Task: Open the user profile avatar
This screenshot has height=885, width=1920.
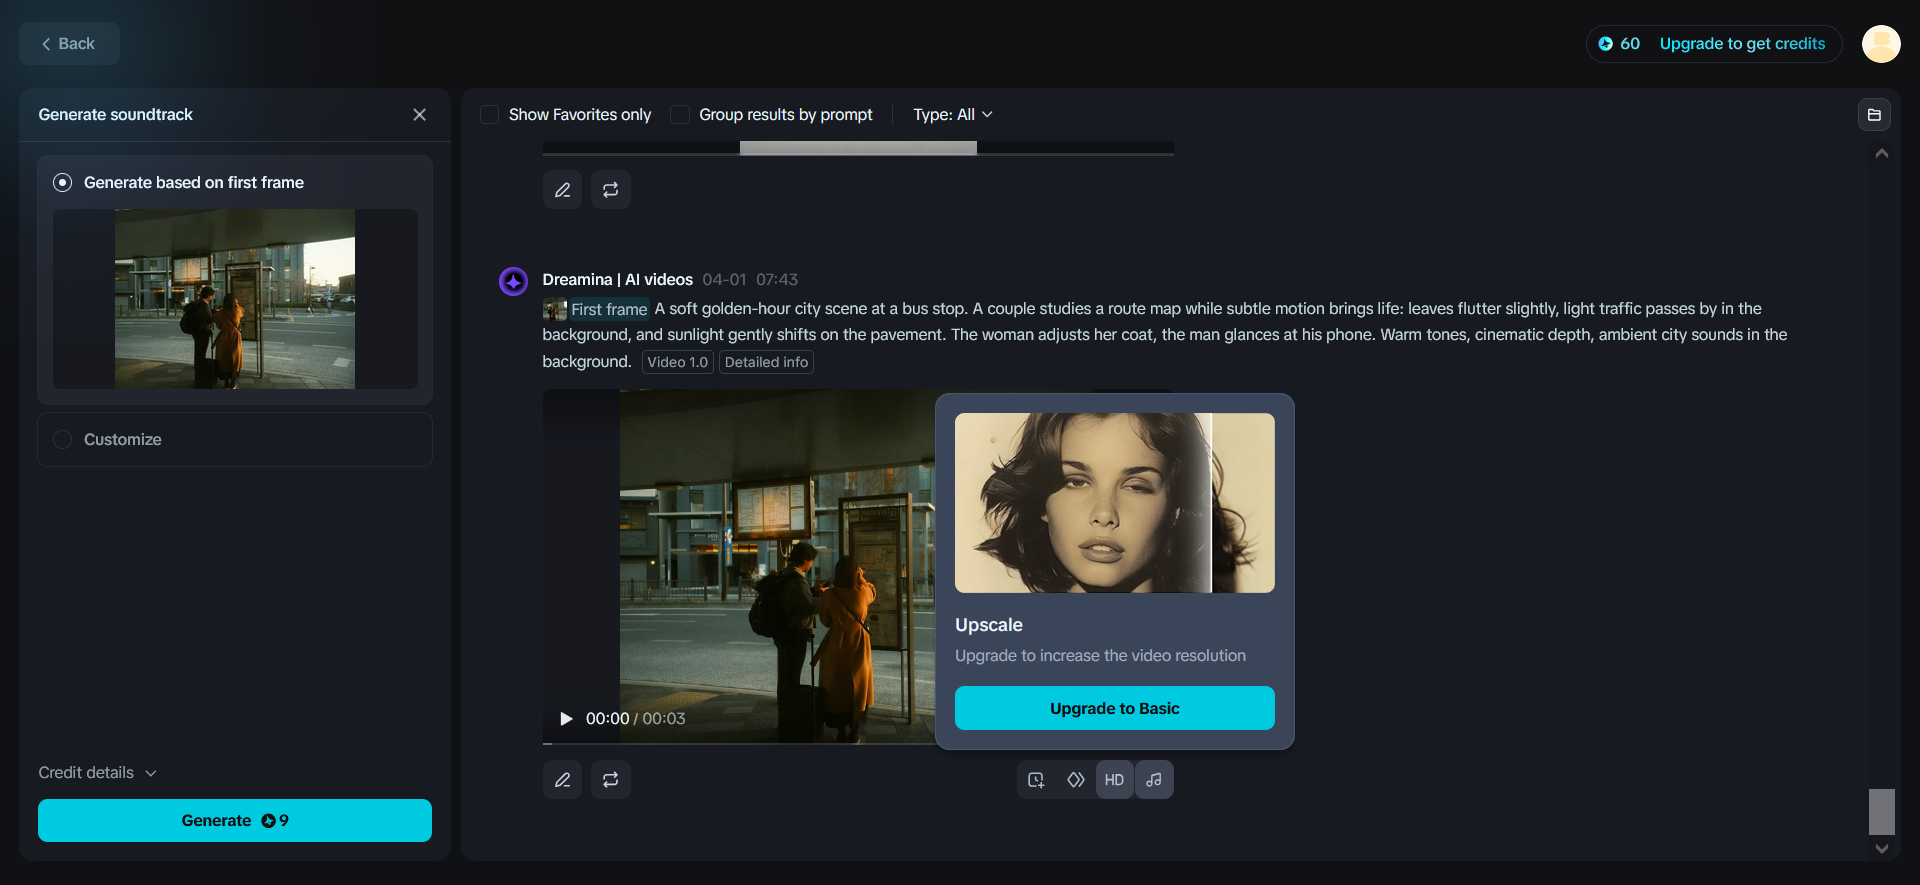Action: (x=1881, y=44)
